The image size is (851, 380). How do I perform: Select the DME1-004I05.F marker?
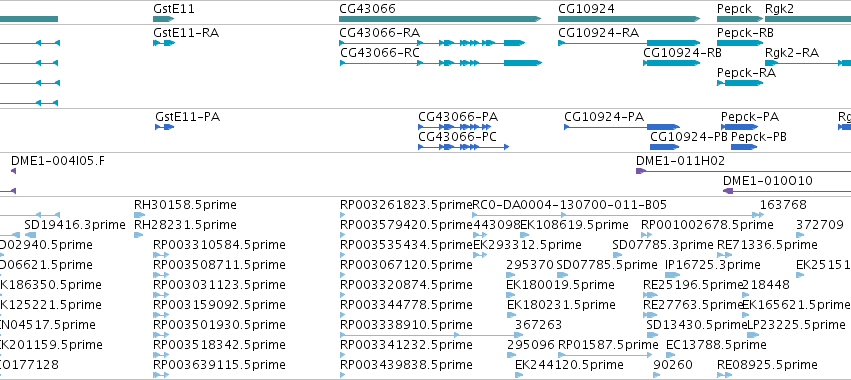14,171
